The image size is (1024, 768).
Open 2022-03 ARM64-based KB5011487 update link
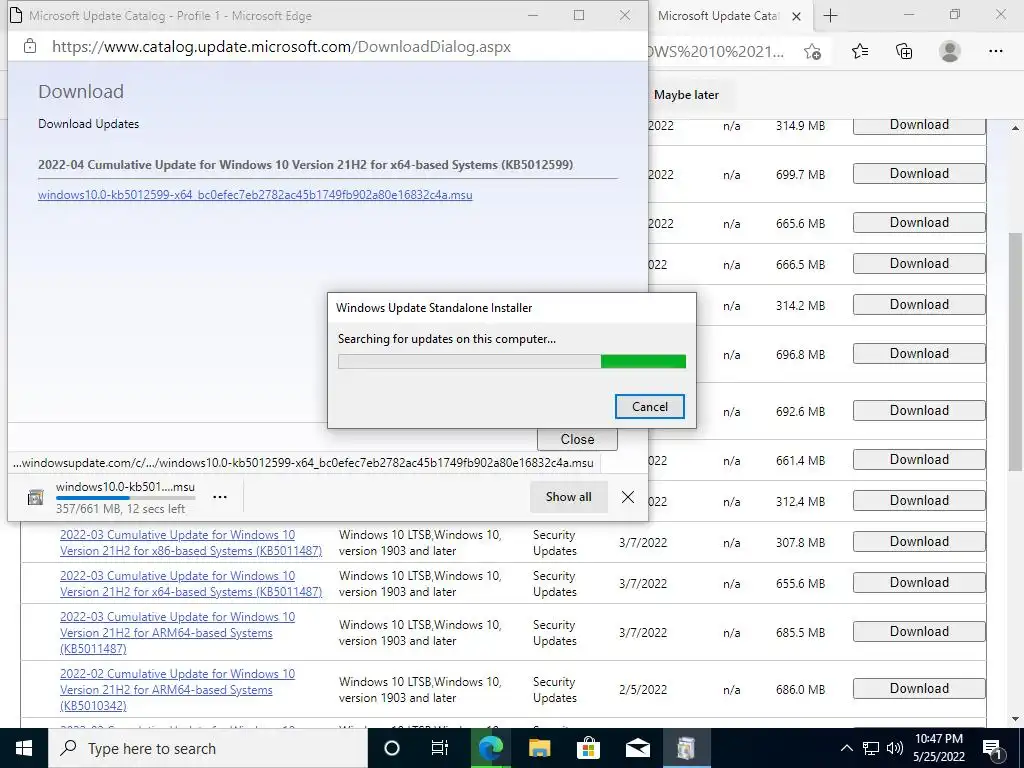[x=177, y=633]
